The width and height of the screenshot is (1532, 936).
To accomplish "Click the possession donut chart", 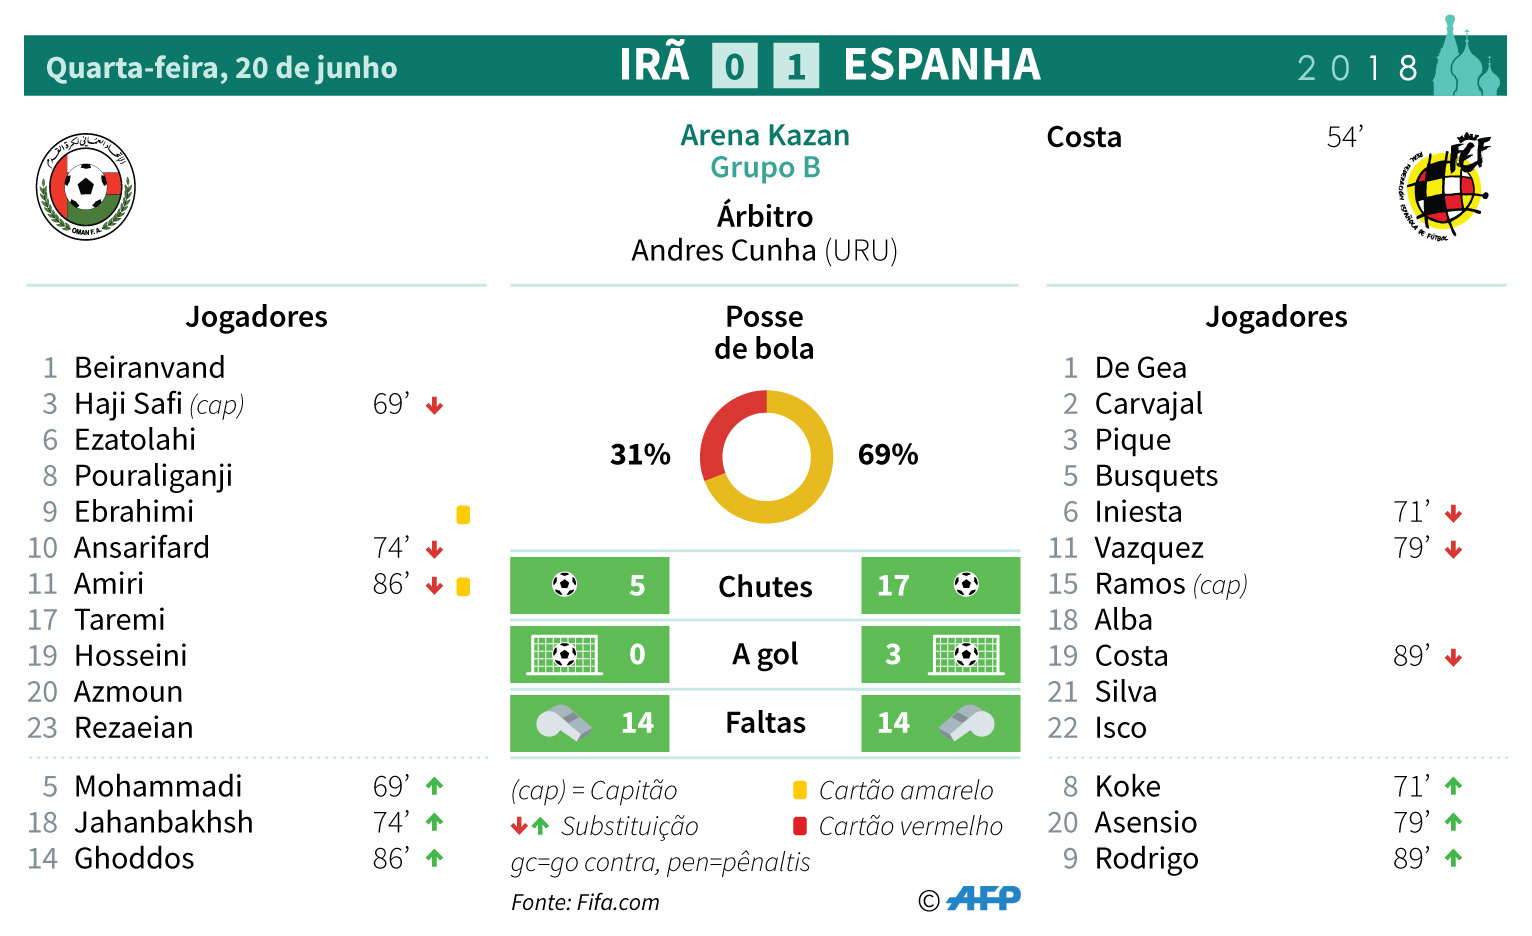I will point(766,456).
